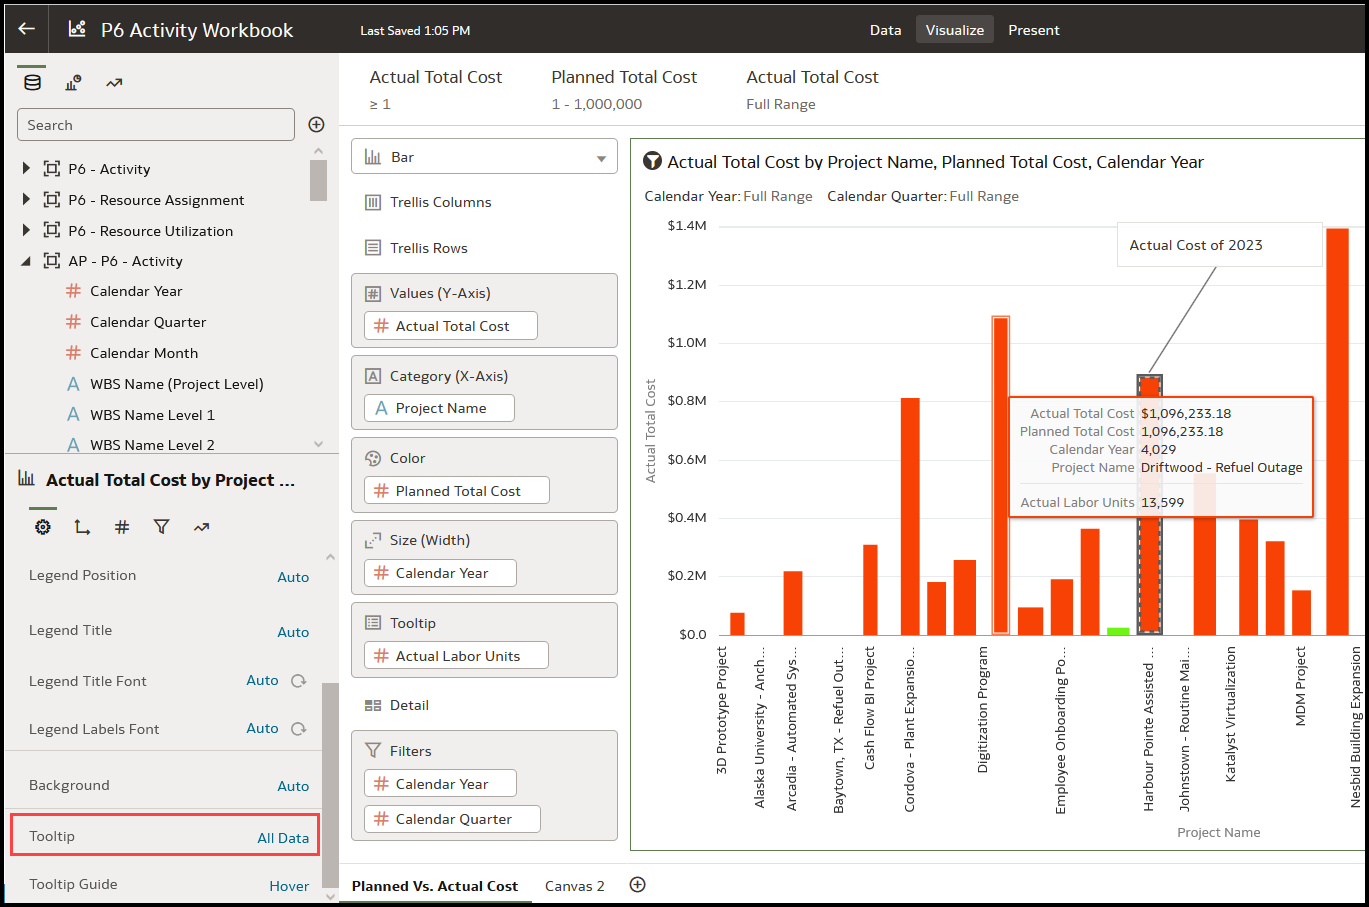
Task: Switch to the Visualize tab
Action: [955, 30]
